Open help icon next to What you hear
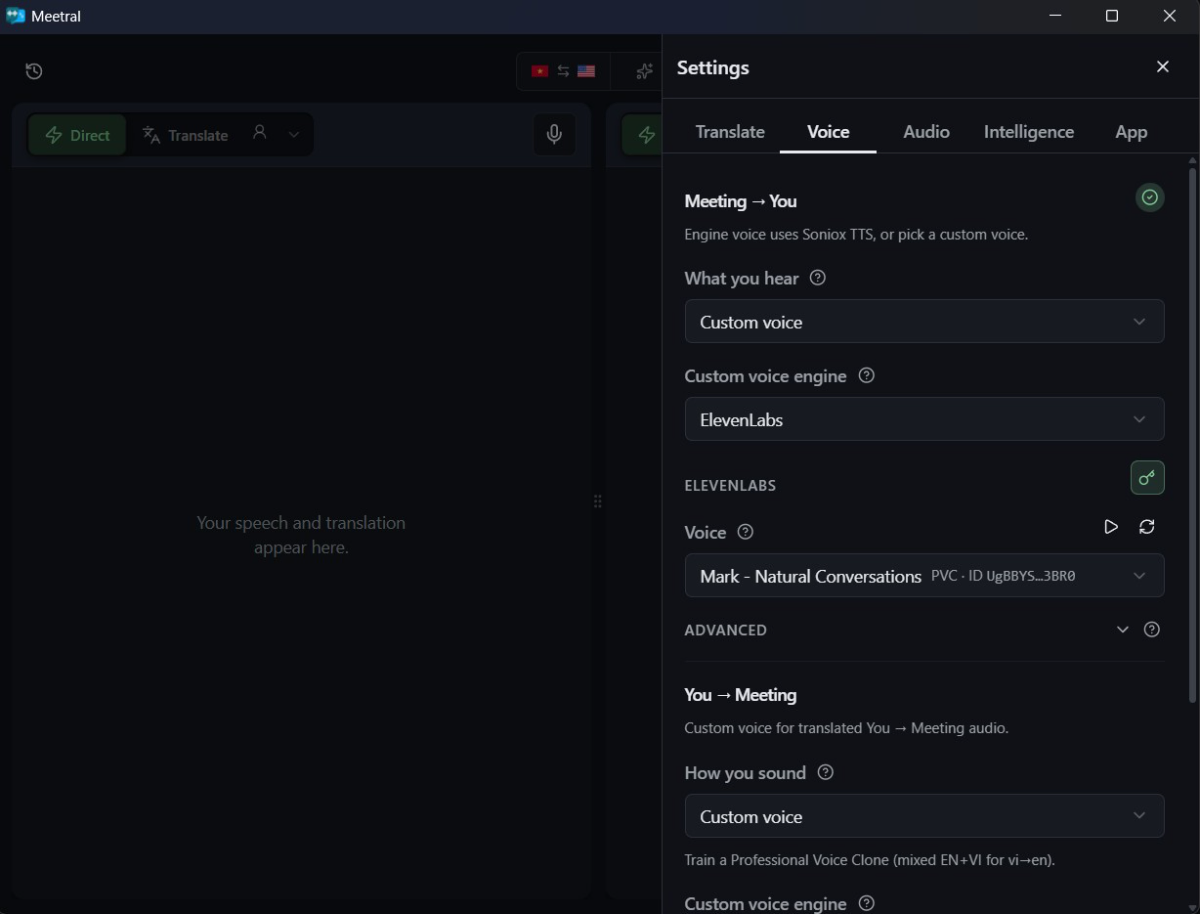 coord(818,278)
